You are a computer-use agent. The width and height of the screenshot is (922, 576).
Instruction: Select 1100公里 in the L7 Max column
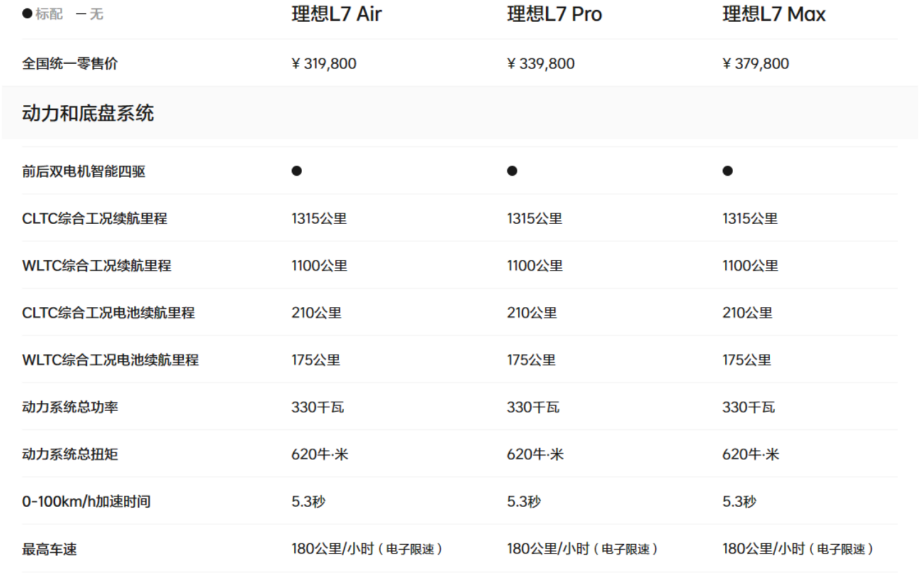click(750, 266)
